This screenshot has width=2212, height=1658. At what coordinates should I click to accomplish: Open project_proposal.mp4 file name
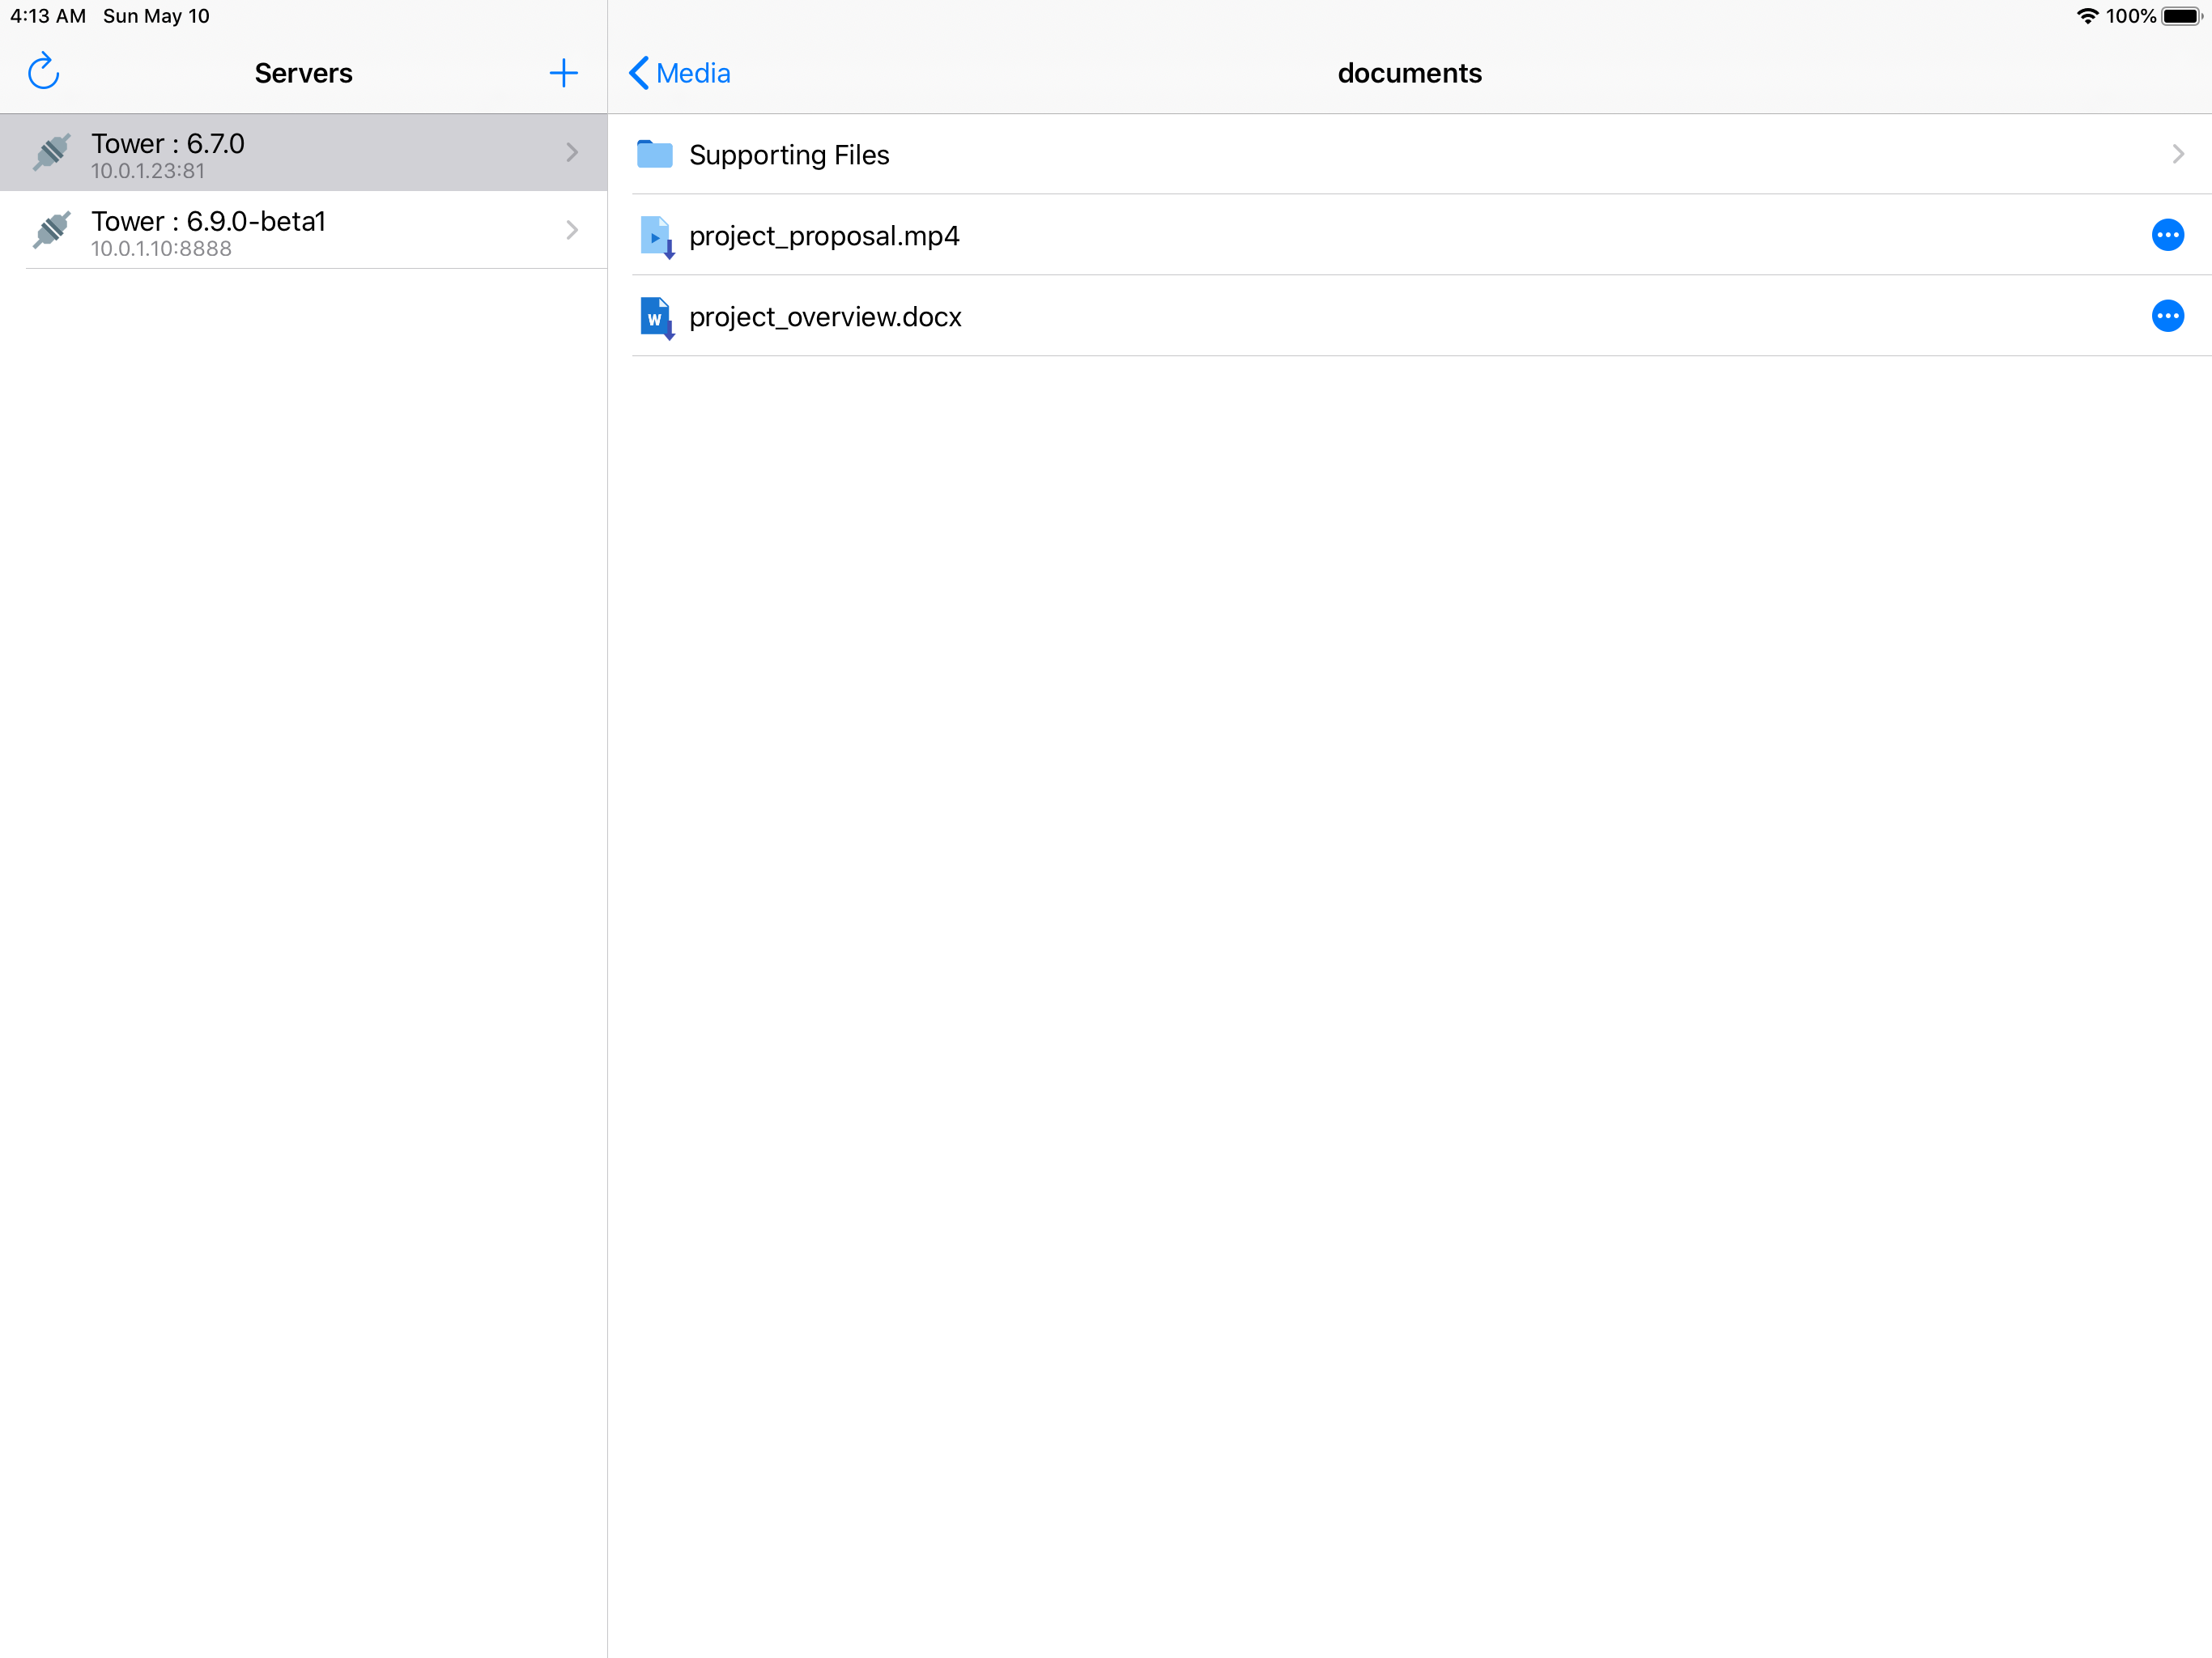(824, 236)
